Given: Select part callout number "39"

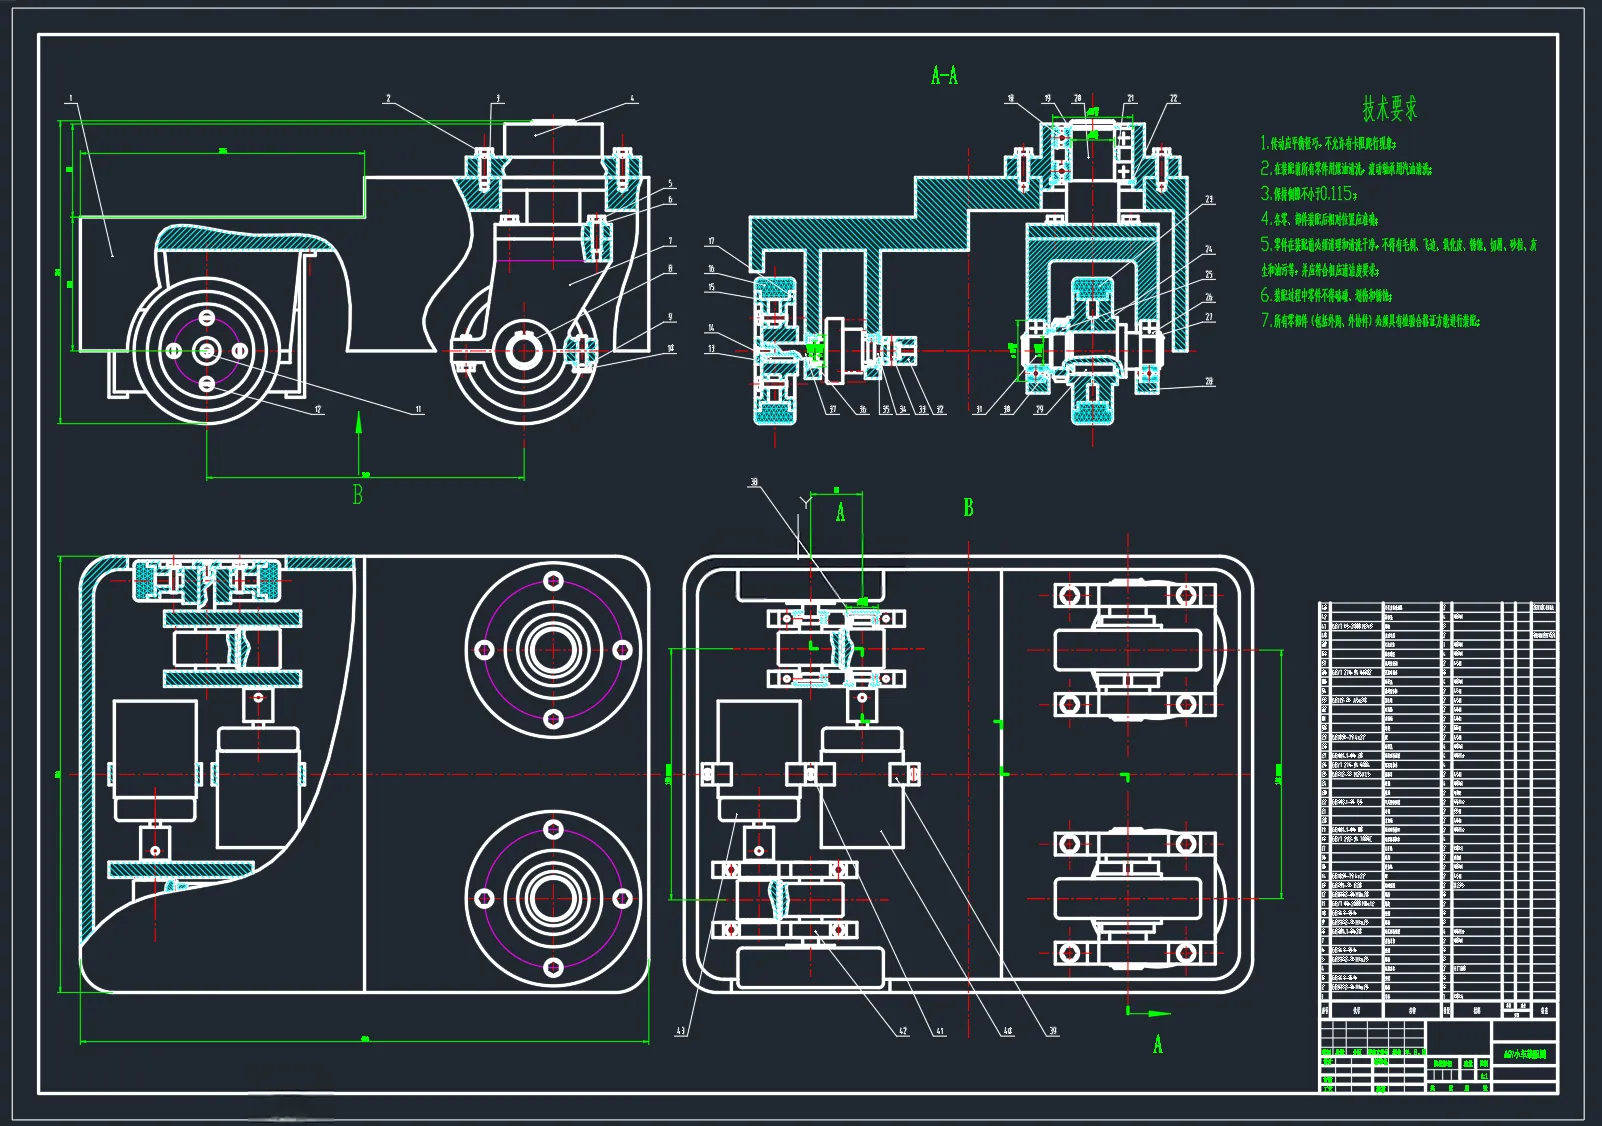Looking at the screenshot, I should point(1053,1031).
